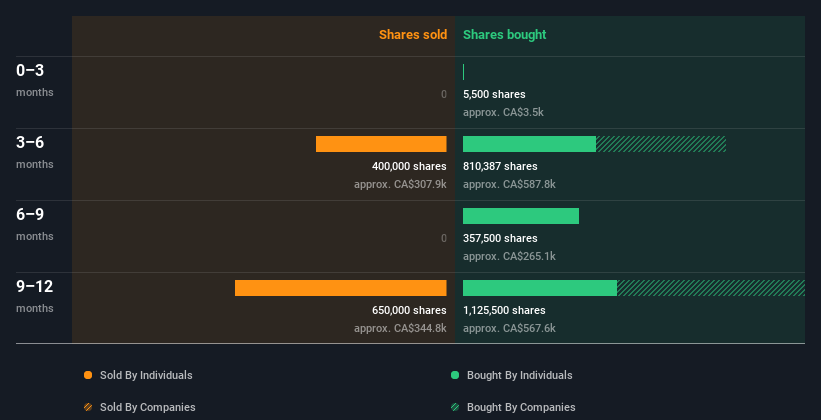
Task: Click the striped green bar for 3–6 months
Action: (x=661, y=144)
